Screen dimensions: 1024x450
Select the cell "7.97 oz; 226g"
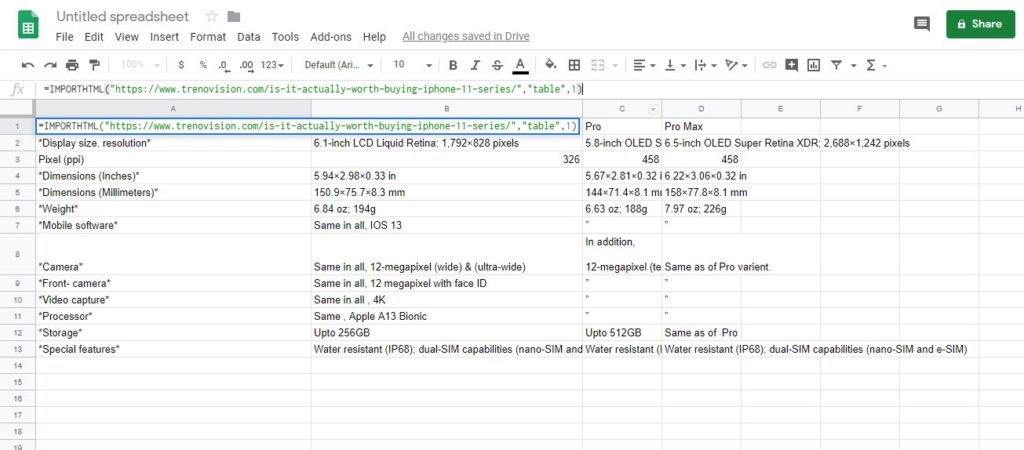tap(701, 209)
